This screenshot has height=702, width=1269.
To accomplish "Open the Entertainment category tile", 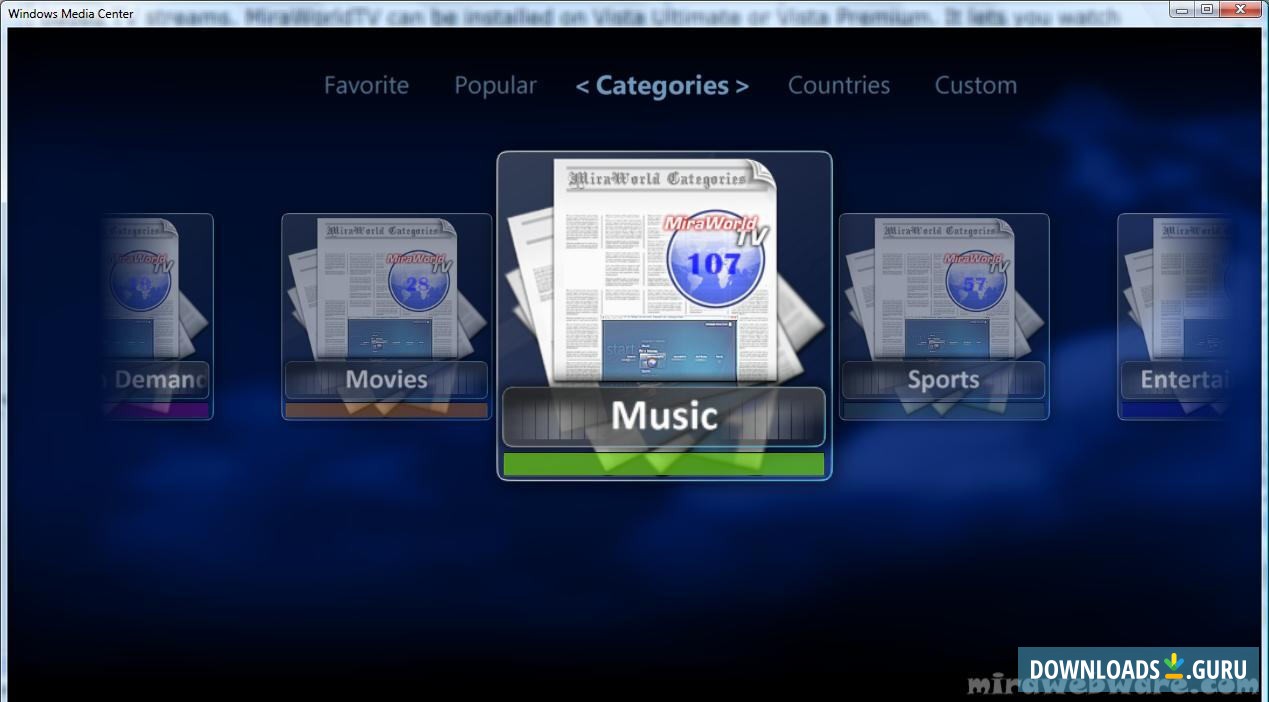I will point(1175,317).
